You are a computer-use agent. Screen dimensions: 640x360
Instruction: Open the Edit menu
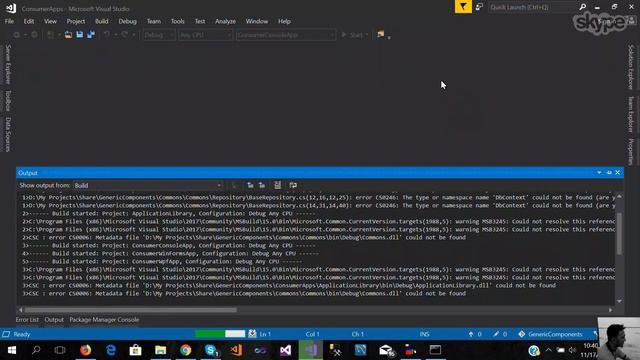(29, 21)
